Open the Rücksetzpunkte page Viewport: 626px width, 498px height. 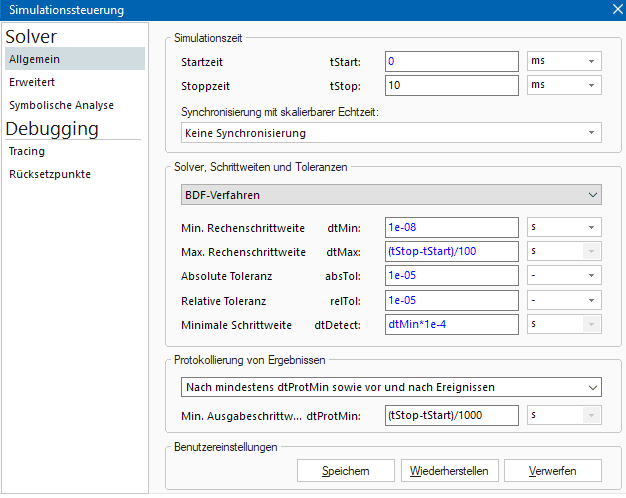pos(50,173)
